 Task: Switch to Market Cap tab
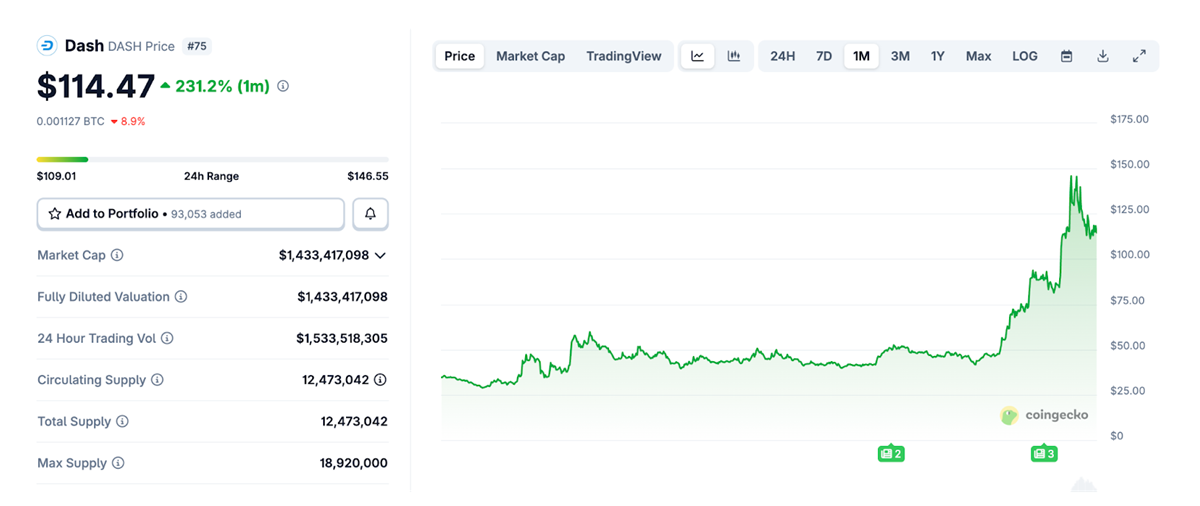click(x=530, y=56)
